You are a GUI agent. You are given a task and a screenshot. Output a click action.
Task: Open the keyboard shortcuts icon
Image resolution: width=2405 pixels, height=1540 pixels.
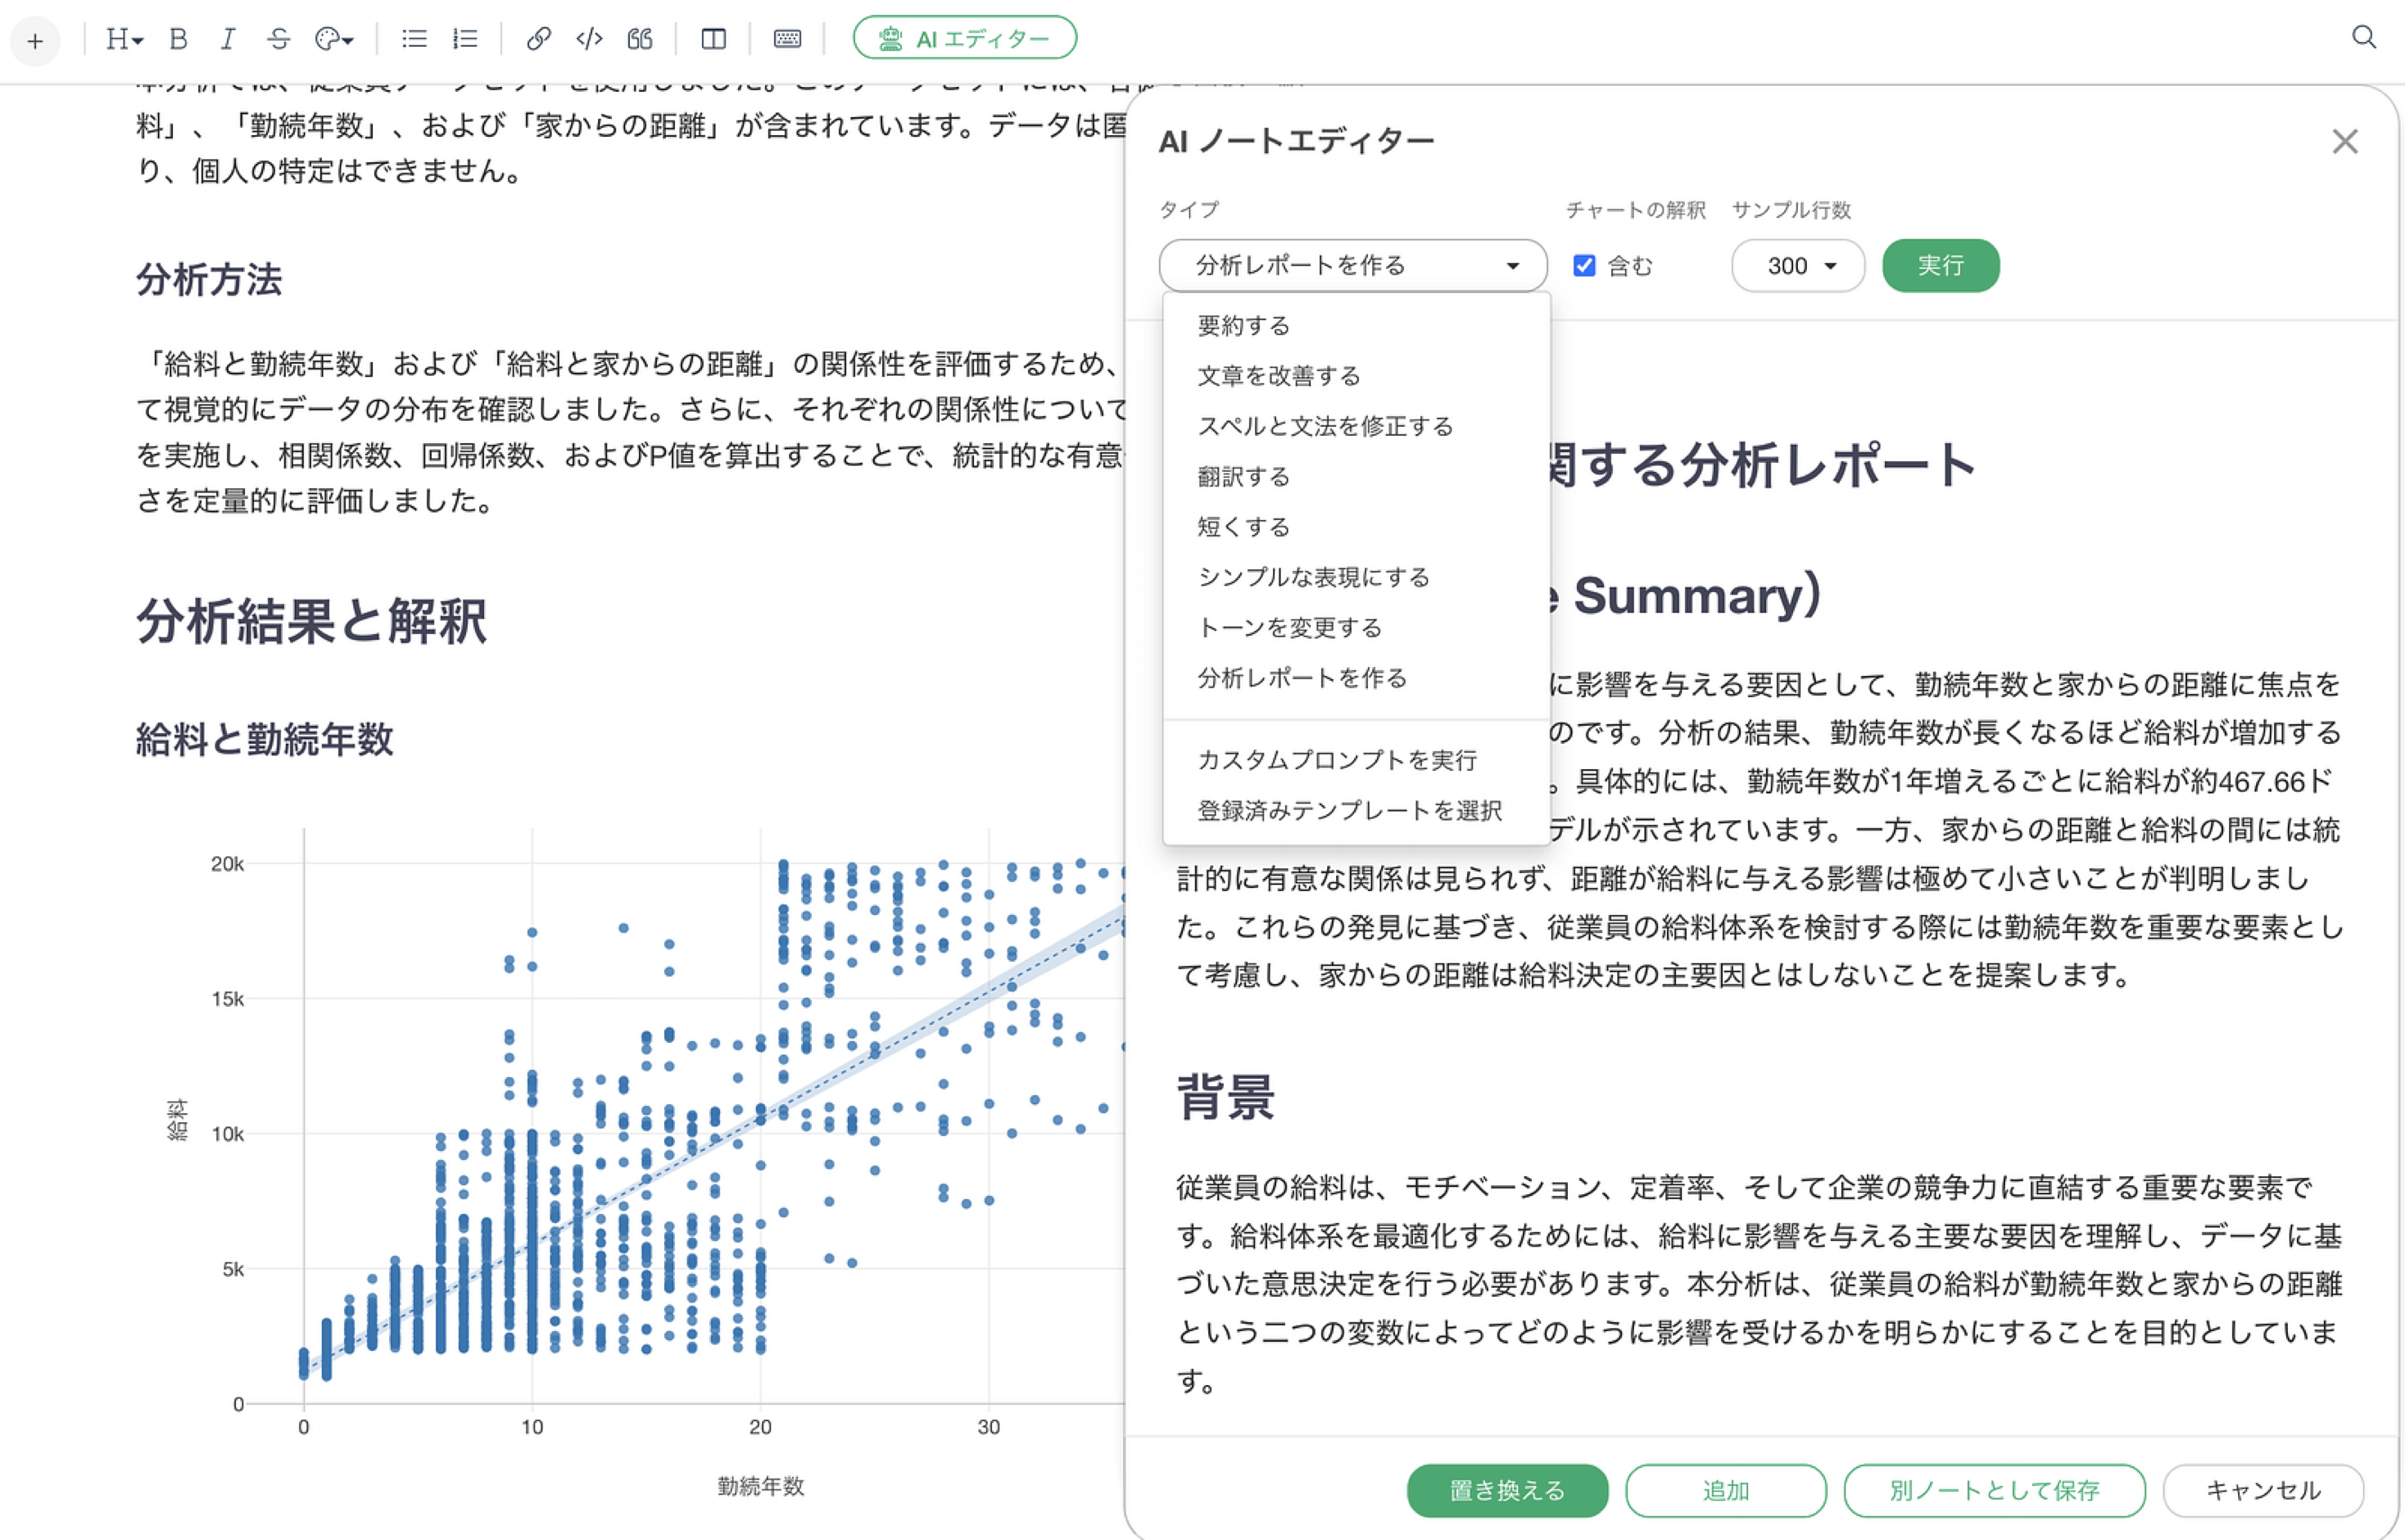click(x=787, y=39)
